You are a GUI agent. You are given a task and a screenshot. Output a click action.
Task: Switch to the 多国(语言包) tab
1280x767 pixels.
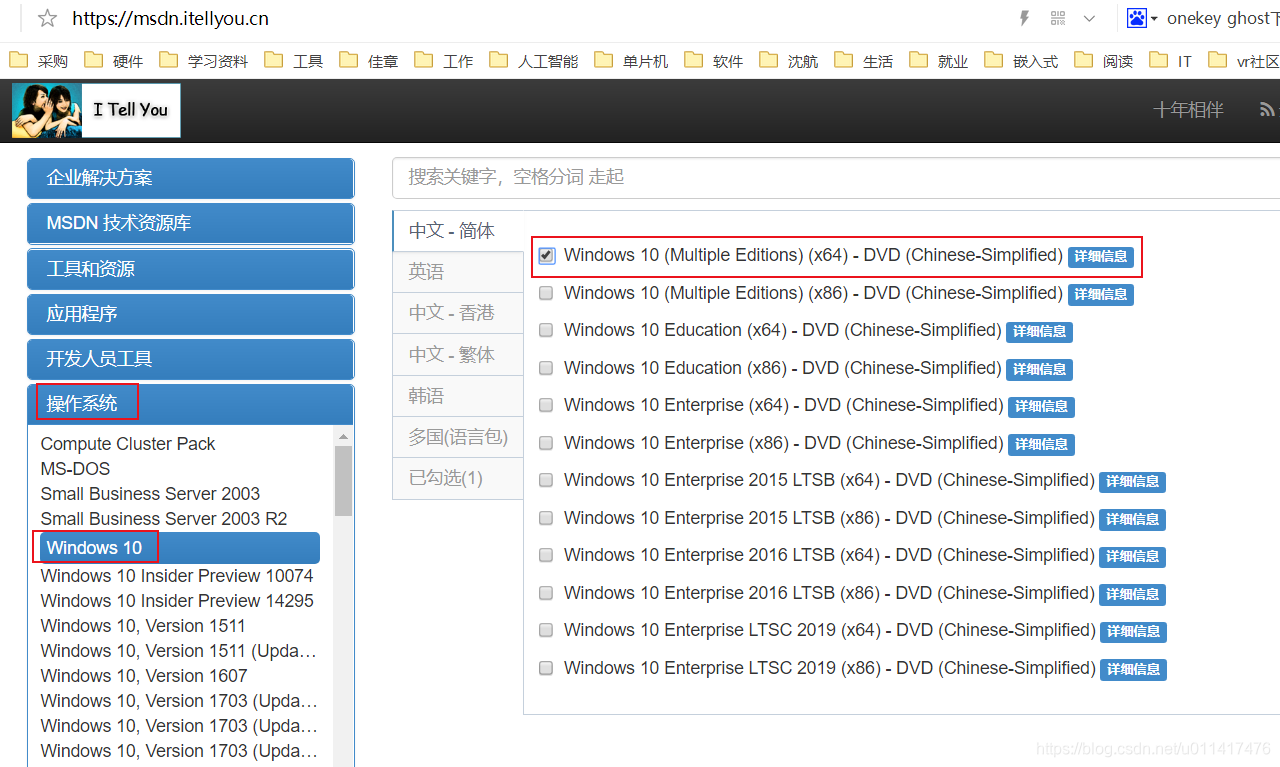pos(458,437)
